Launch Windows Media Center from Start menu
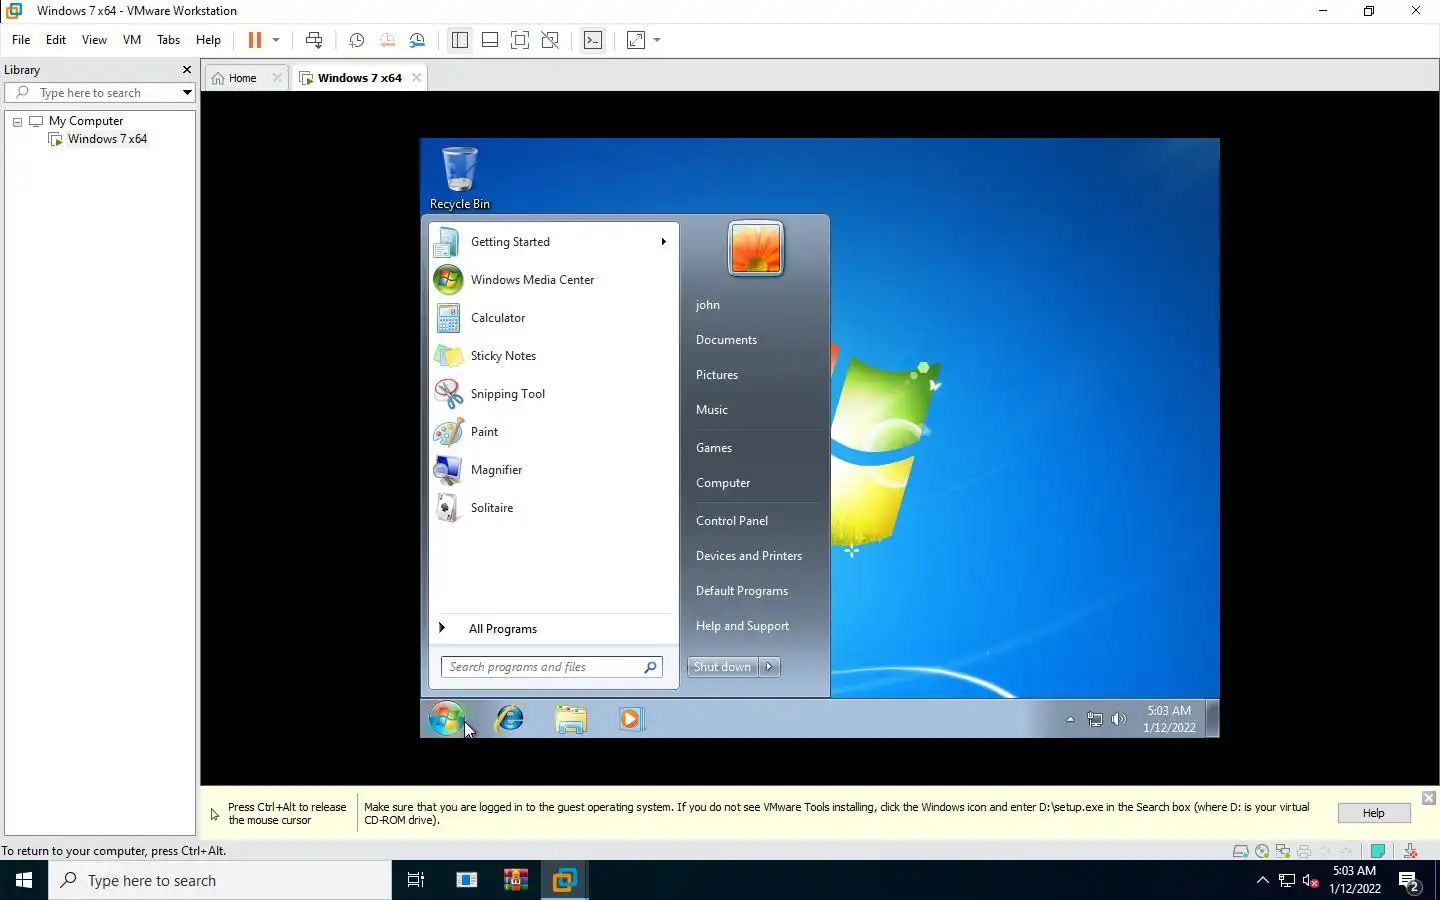1440x900 pixels. [554, 280]
